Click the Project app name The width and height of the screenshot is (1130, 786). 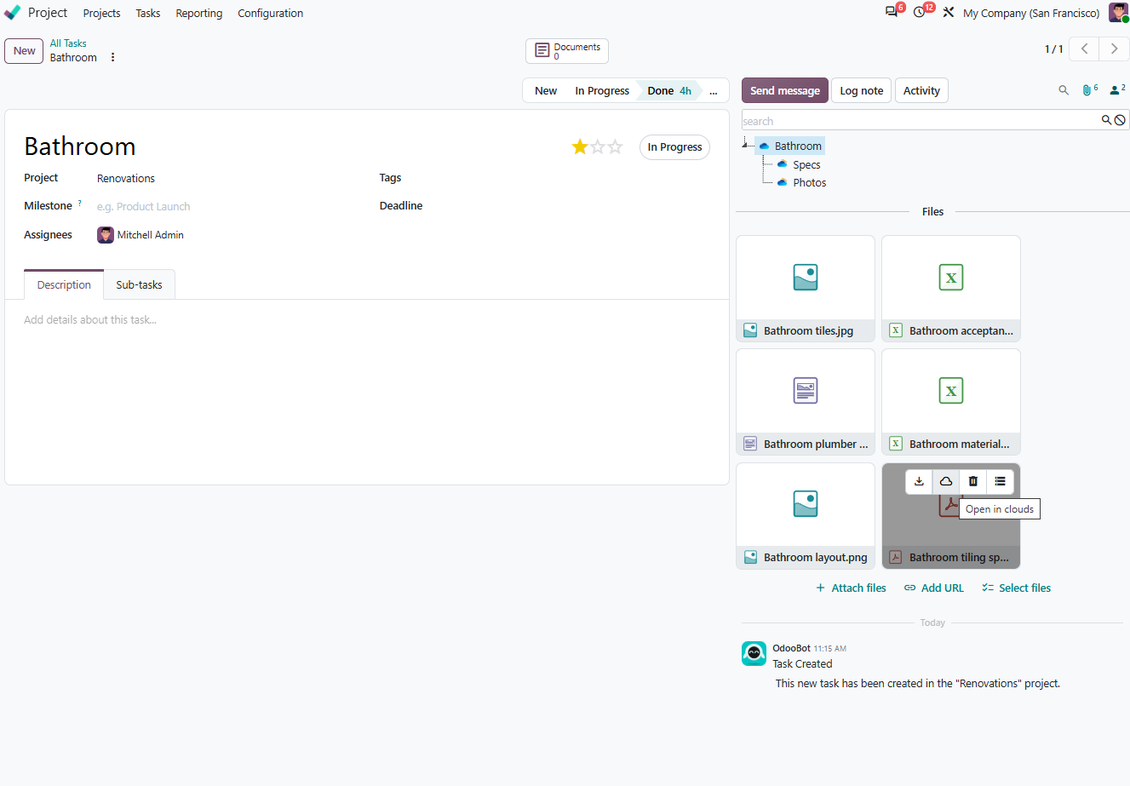click(48, 13)
